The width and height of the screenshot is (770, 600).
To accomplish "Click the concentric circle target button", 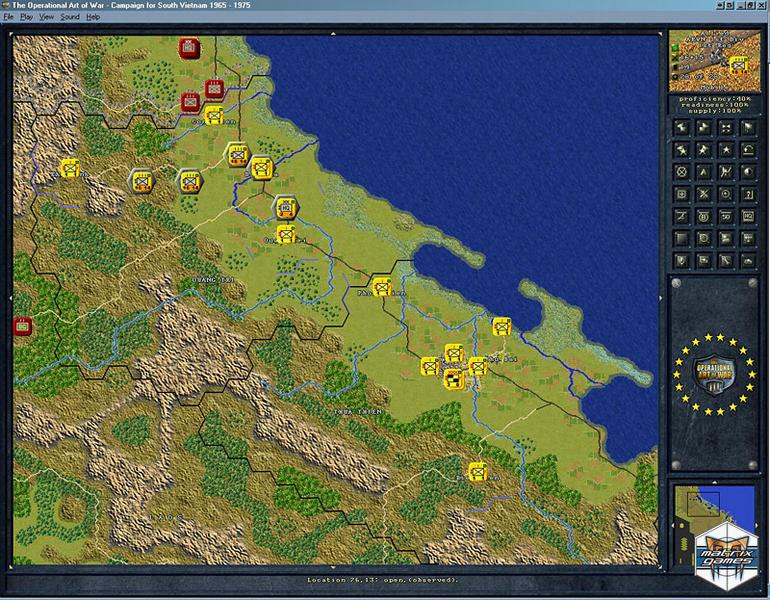I will (x=726, y=194).
